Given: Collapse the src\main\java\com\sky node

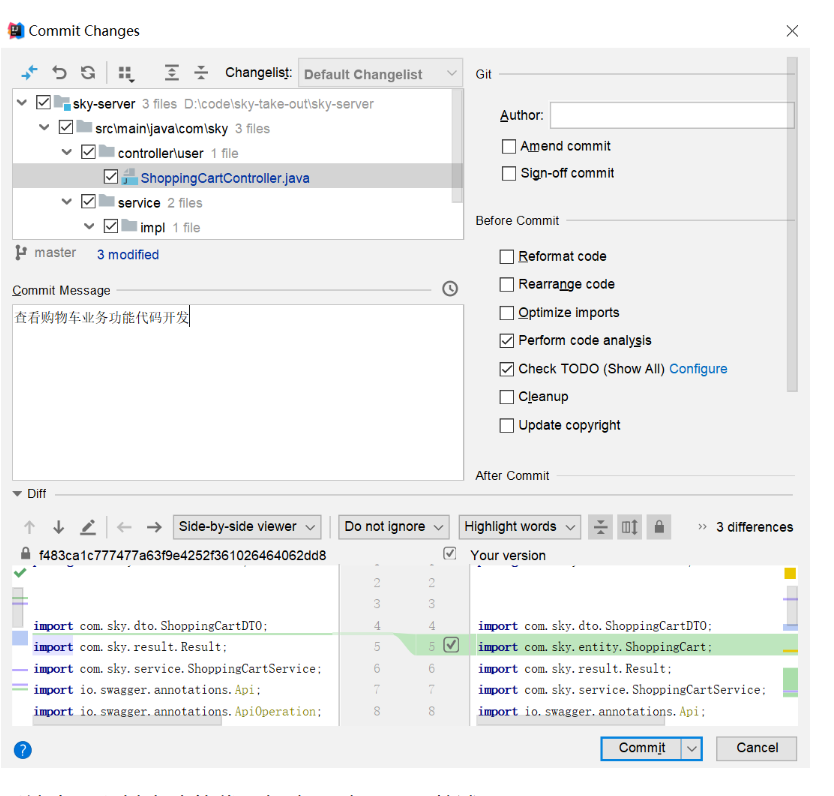Looking at the screenshot, I should coord(45,127).
